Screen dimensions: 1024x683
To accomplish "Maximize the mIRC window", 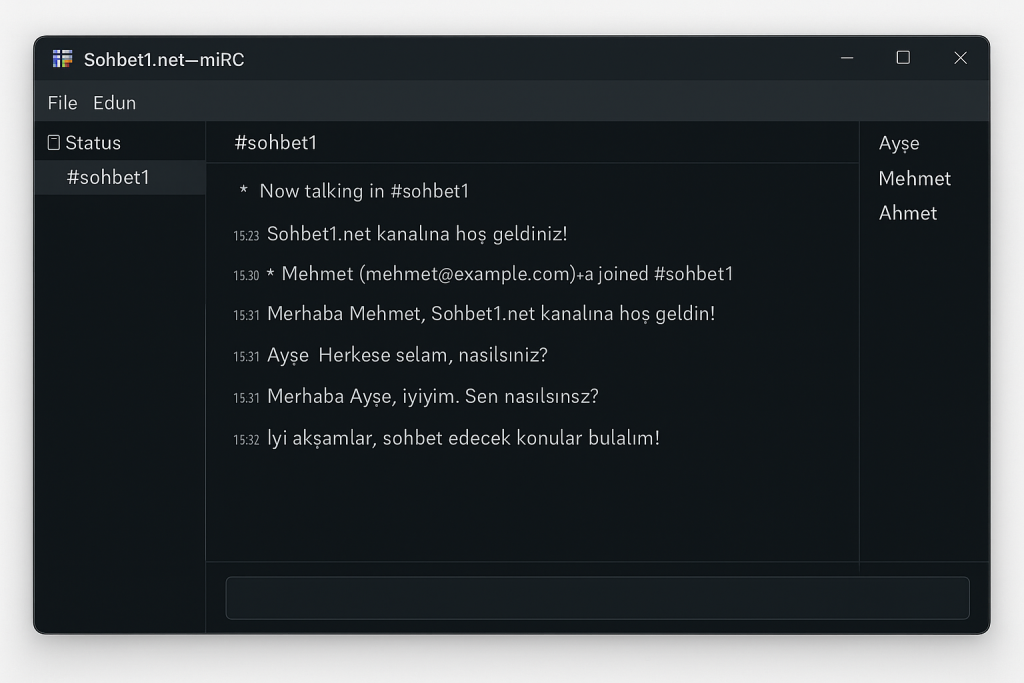I will [903, 58].
